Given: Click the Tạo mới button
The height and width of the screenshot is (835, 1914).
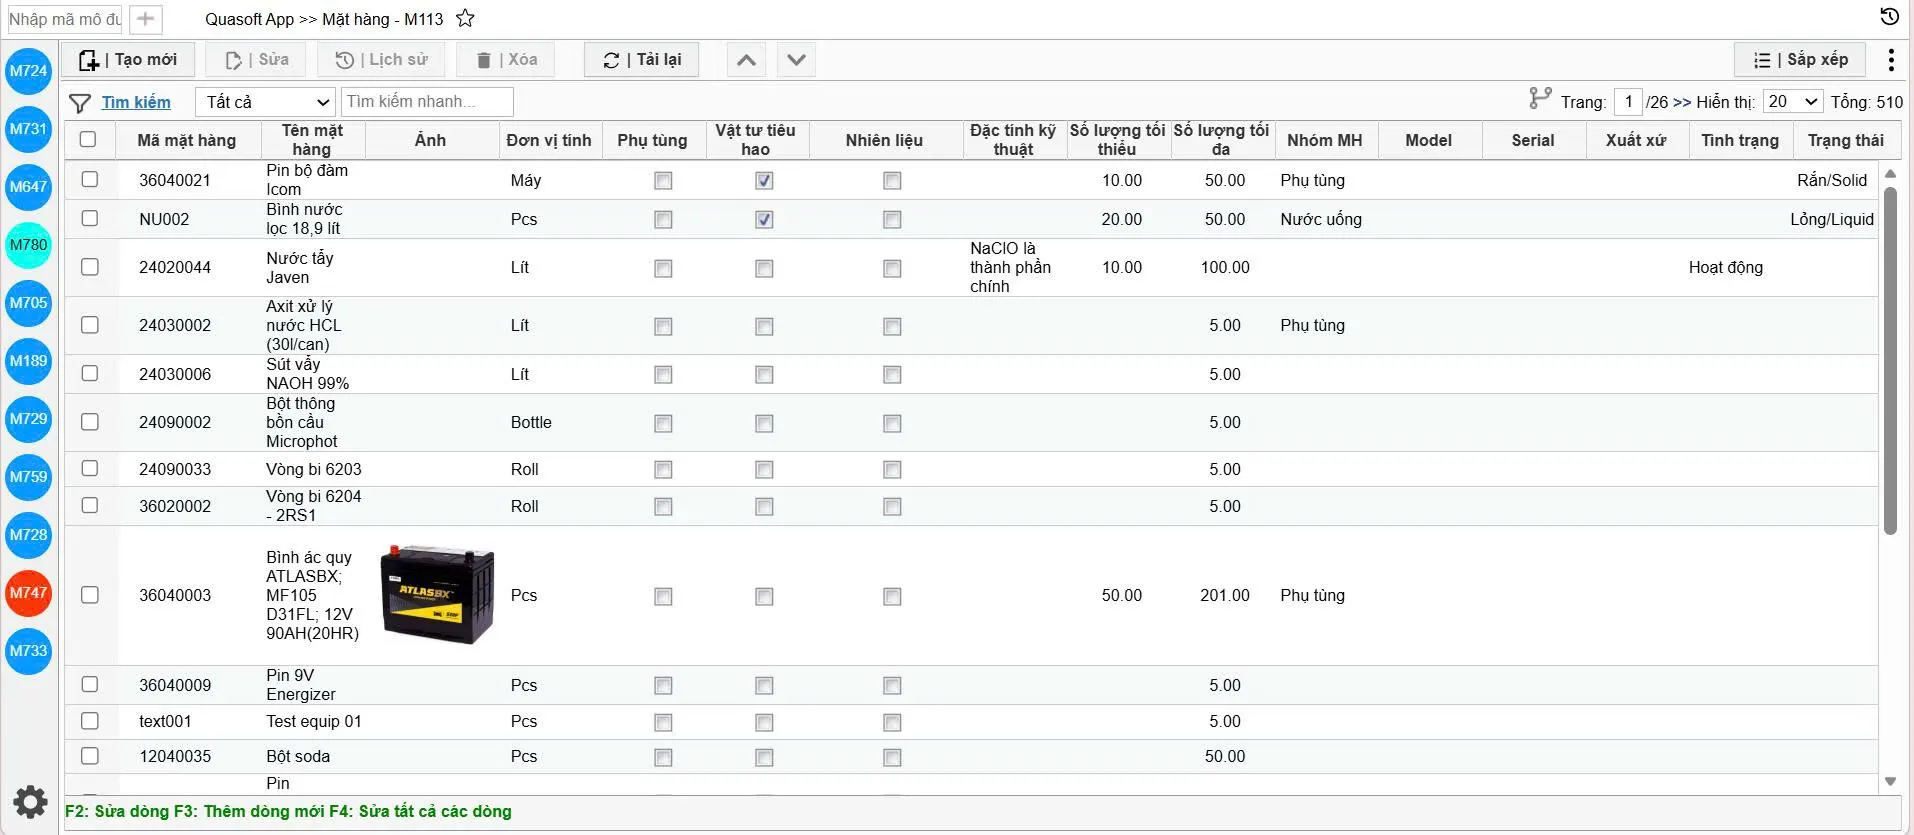Looking at the screenshot, I should (x=127, y=60).
